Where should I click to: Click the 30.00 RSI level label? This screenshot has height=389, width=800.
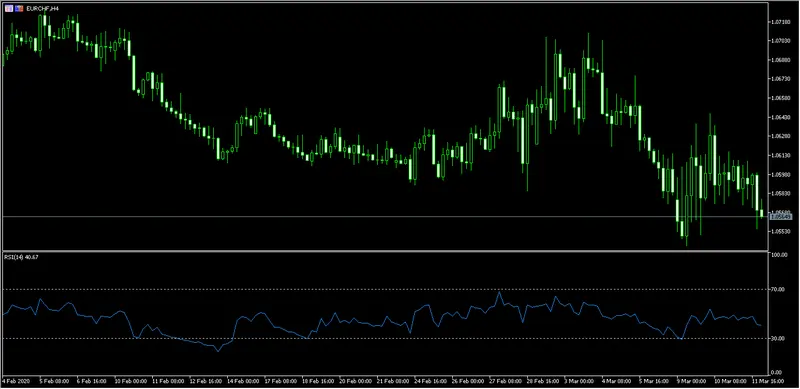click(x=779, y=338)
